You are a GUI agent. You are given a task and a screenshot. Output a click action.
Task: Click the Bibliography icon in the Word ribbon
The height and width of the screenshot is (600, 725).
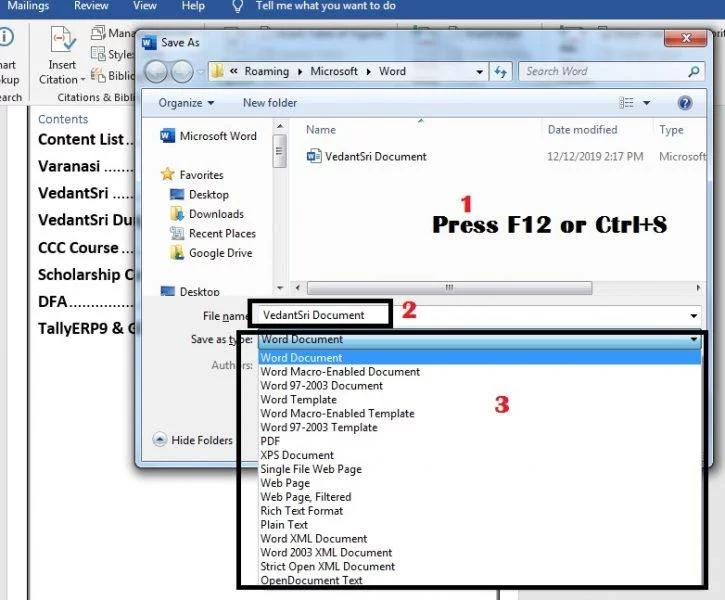click(98, 75)
